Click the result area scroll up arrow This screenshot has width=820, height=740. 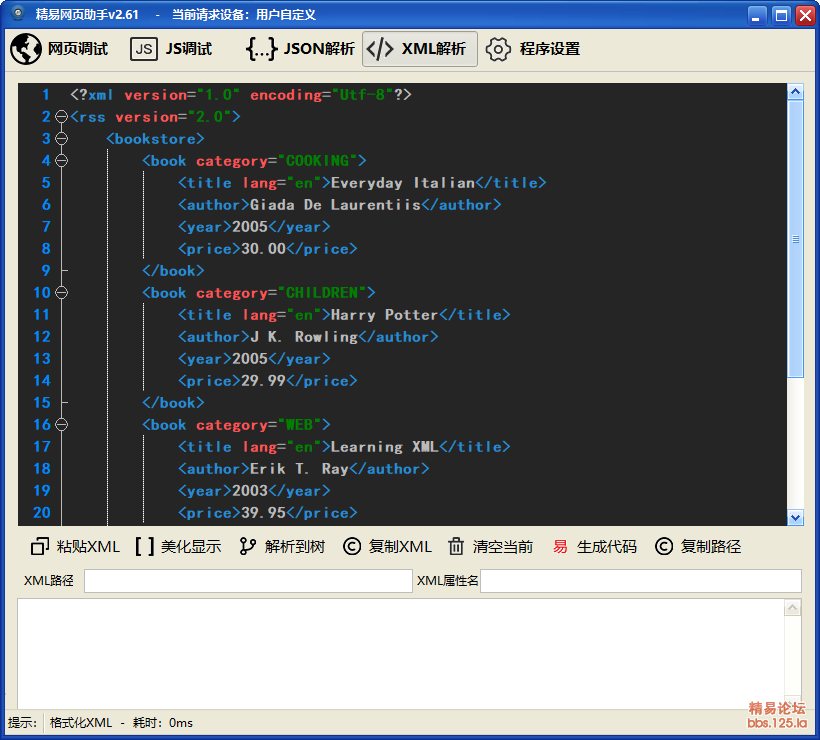coord(793,607)
